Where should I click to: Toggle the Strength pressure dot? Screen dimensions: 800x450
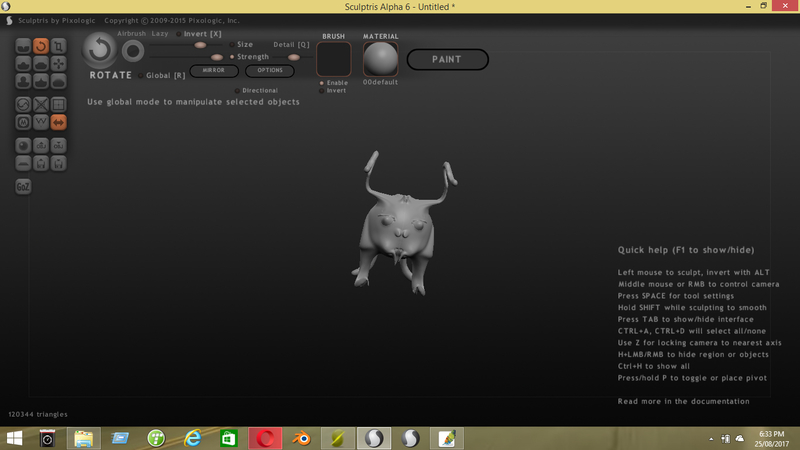click(x=232, y=57)
